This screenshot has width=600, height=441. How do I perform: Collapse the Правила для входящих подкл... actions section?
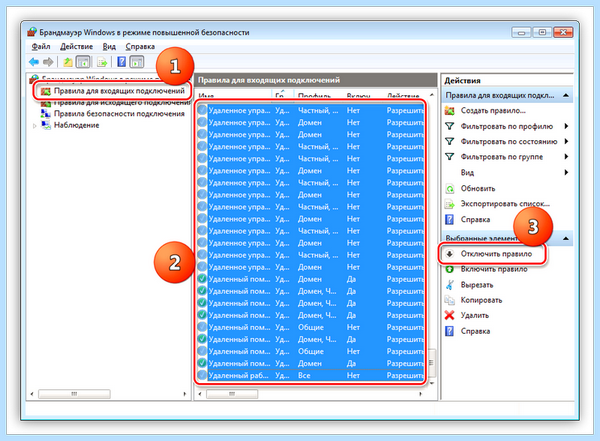pos(566,95)
